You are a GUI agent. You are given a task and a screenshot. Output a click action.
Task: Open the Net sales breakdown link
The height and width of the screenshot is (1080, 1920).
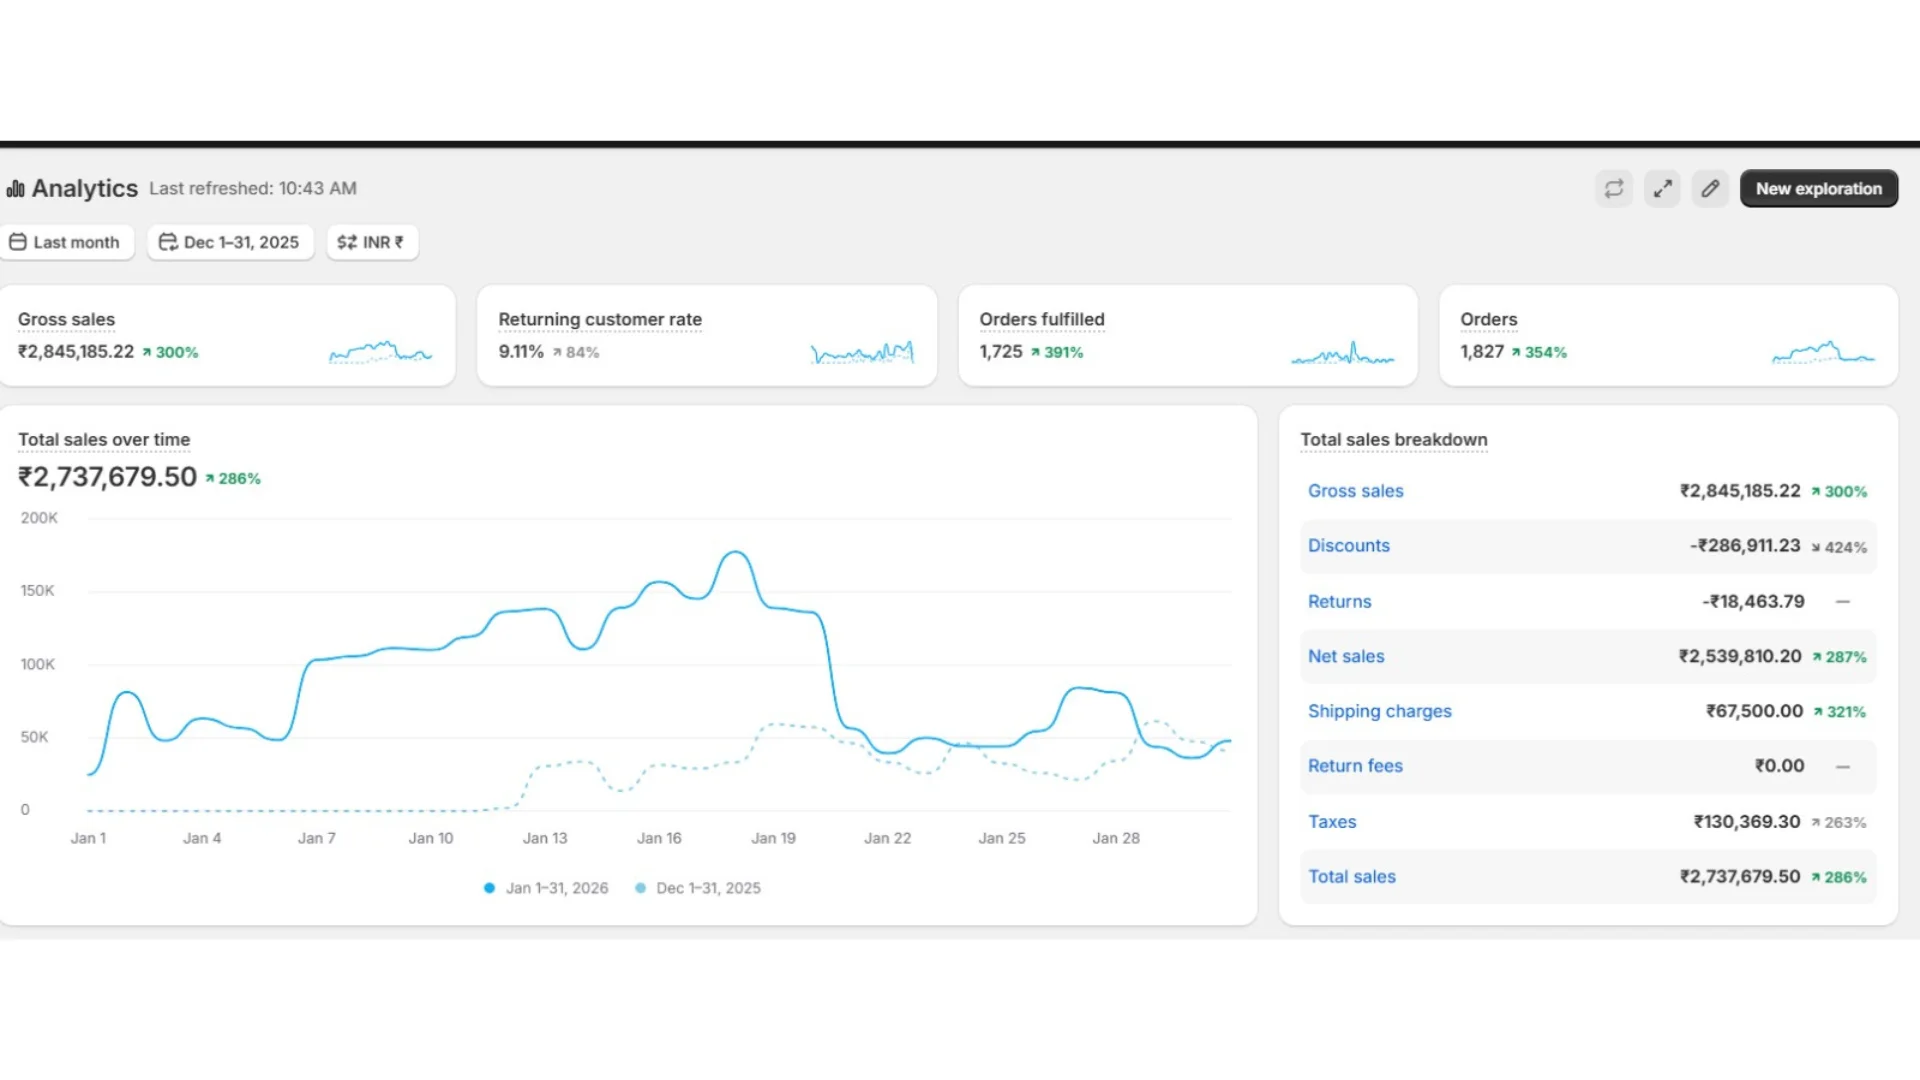1346,657
